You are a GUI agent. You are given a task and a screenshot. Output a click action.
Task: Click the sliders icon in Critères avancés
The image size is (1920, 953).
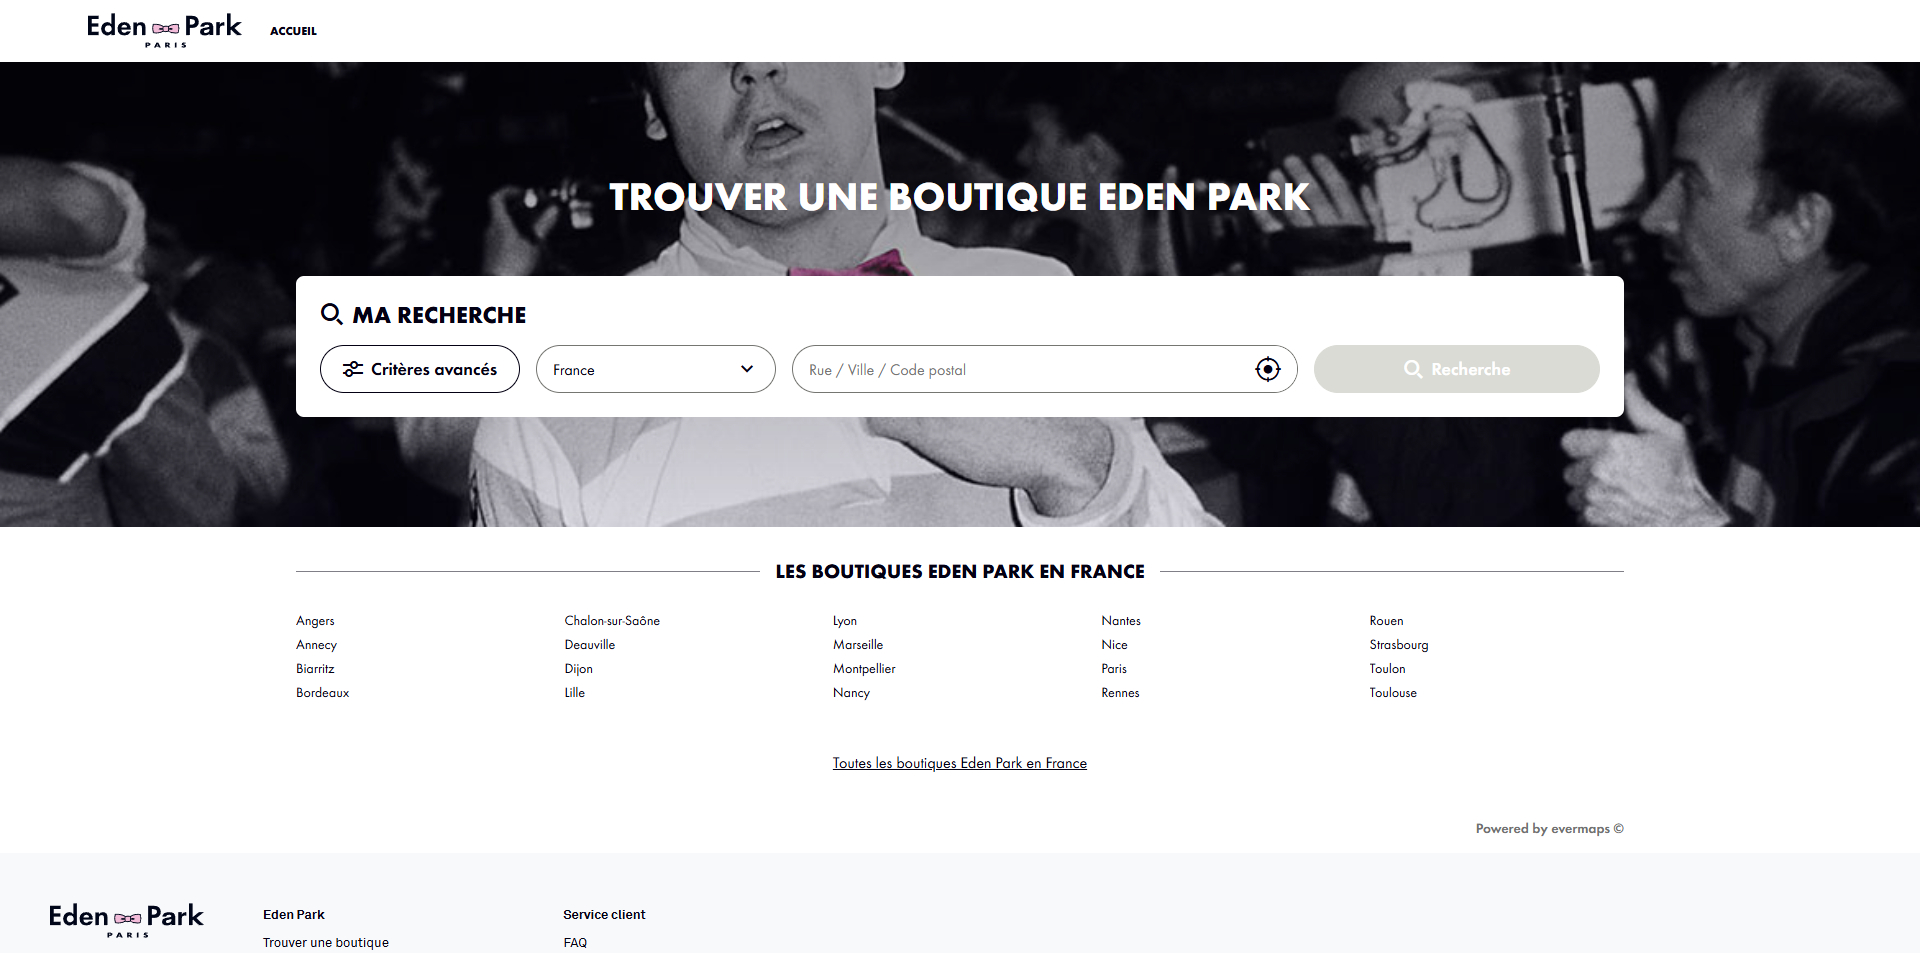353,369
